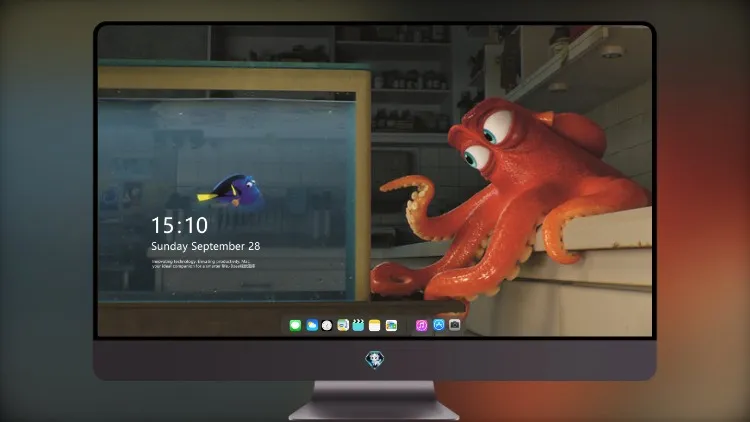This screenshot has width=750, height=422.
Task: Open the yellow Notes app in dock
Action: click(x=375, y=325)
